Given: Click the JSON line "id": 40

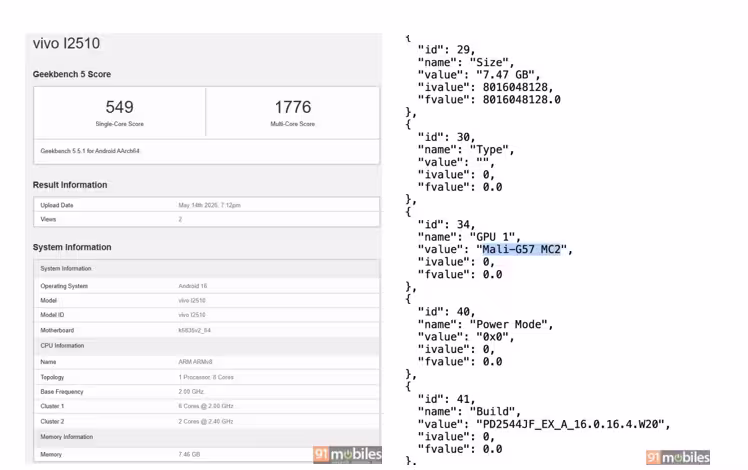Looking at the screenshot, I should (x=447, y=312).
